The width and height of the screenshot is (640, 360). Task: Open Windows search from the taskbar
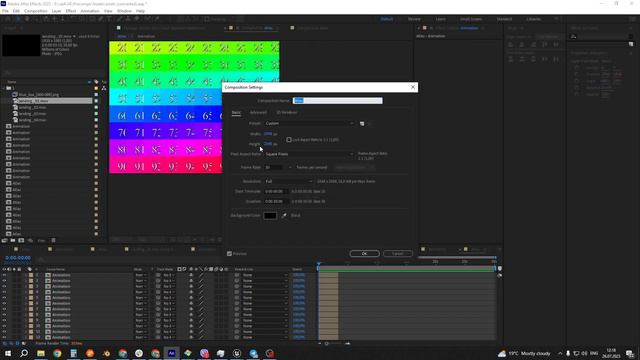point(24,353)
